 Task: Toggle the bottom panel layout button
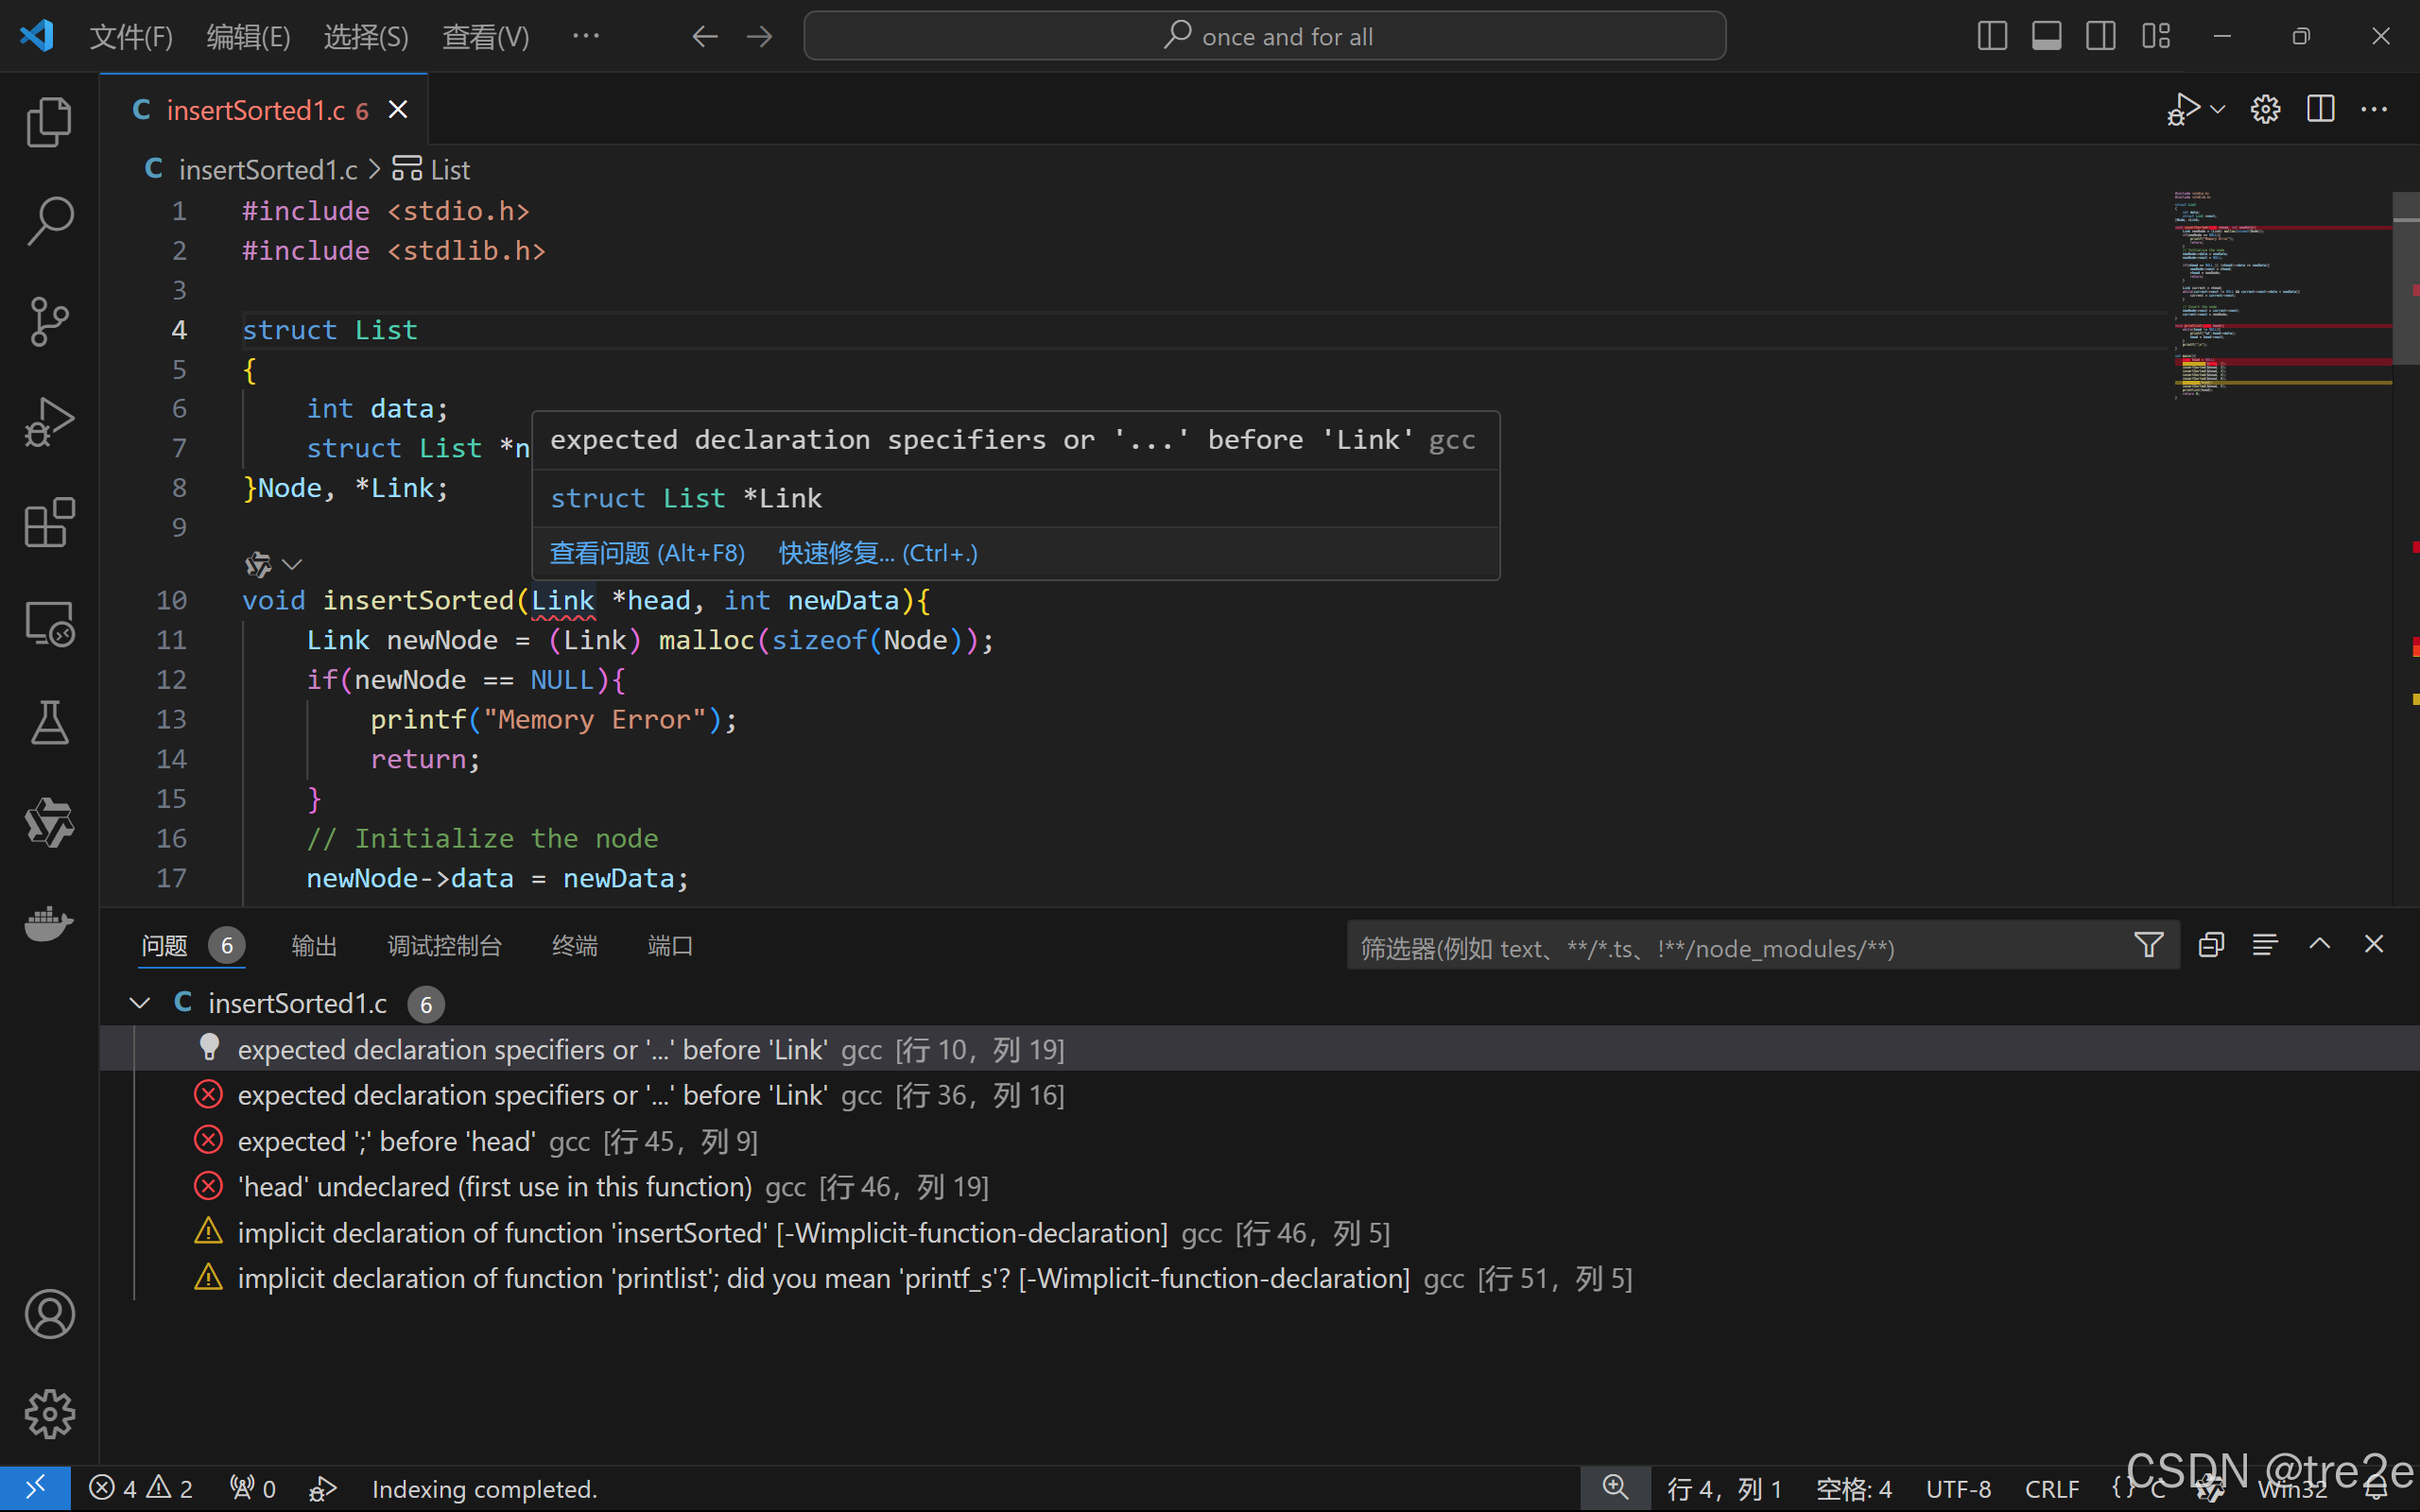[x=2046, y=37]
